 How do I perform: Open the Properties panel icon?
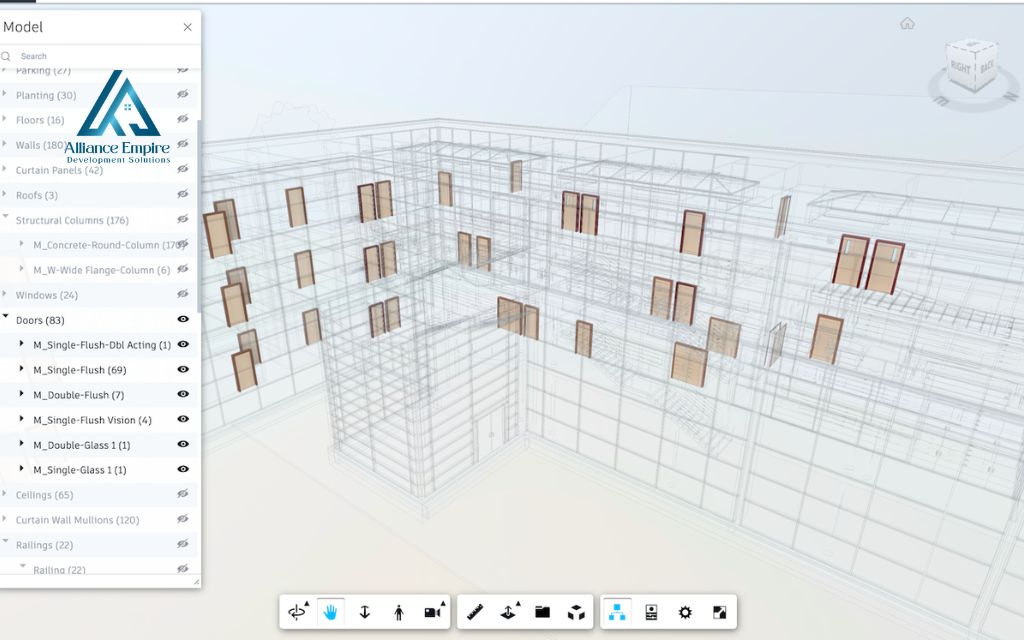pyautogui.click(x=651, y=612)
